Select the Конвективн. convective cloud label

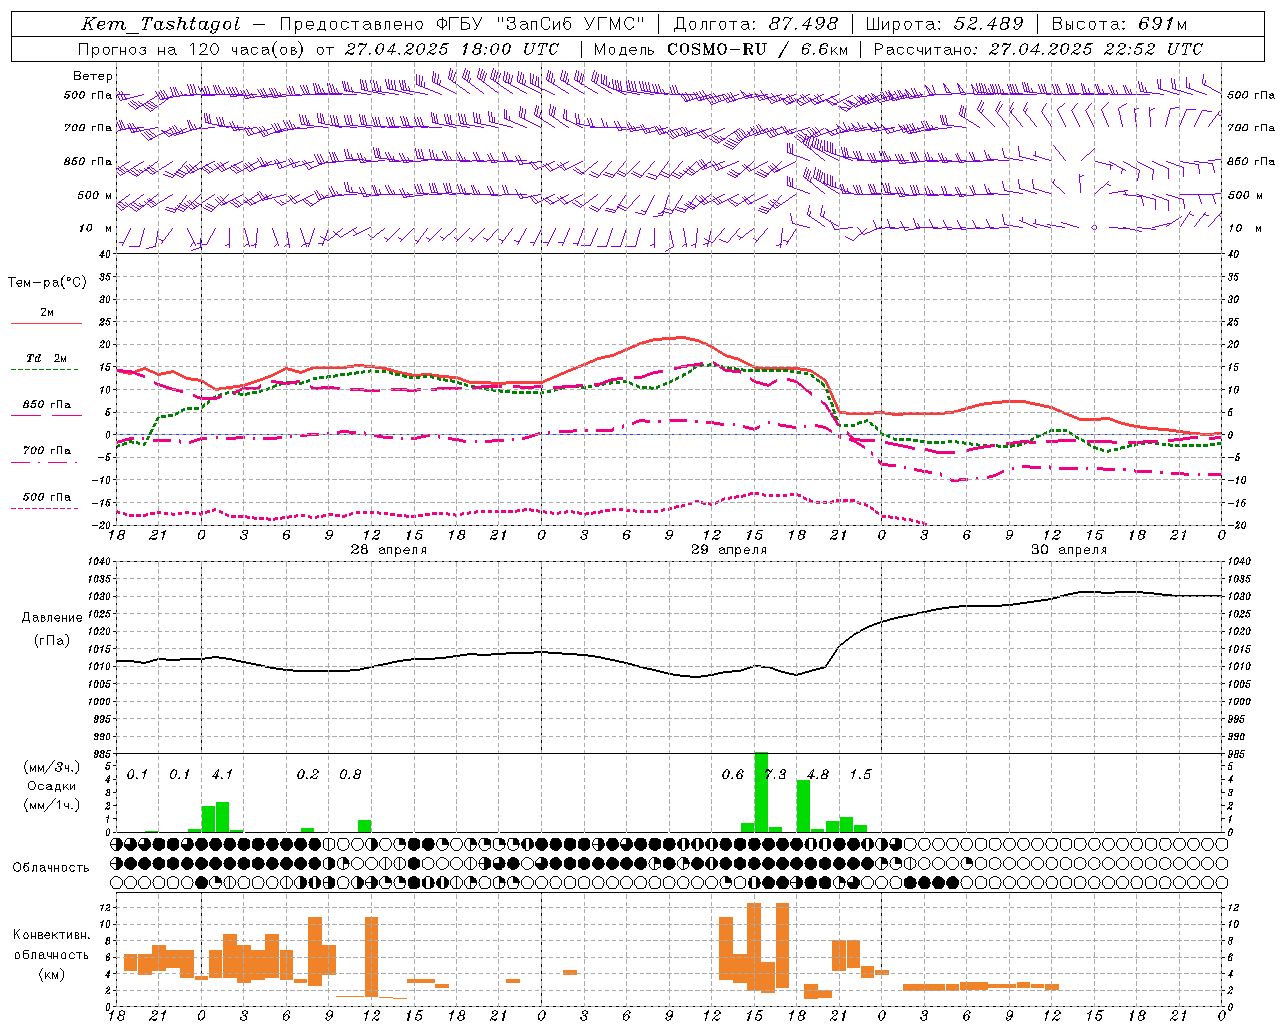coord(51,935)
